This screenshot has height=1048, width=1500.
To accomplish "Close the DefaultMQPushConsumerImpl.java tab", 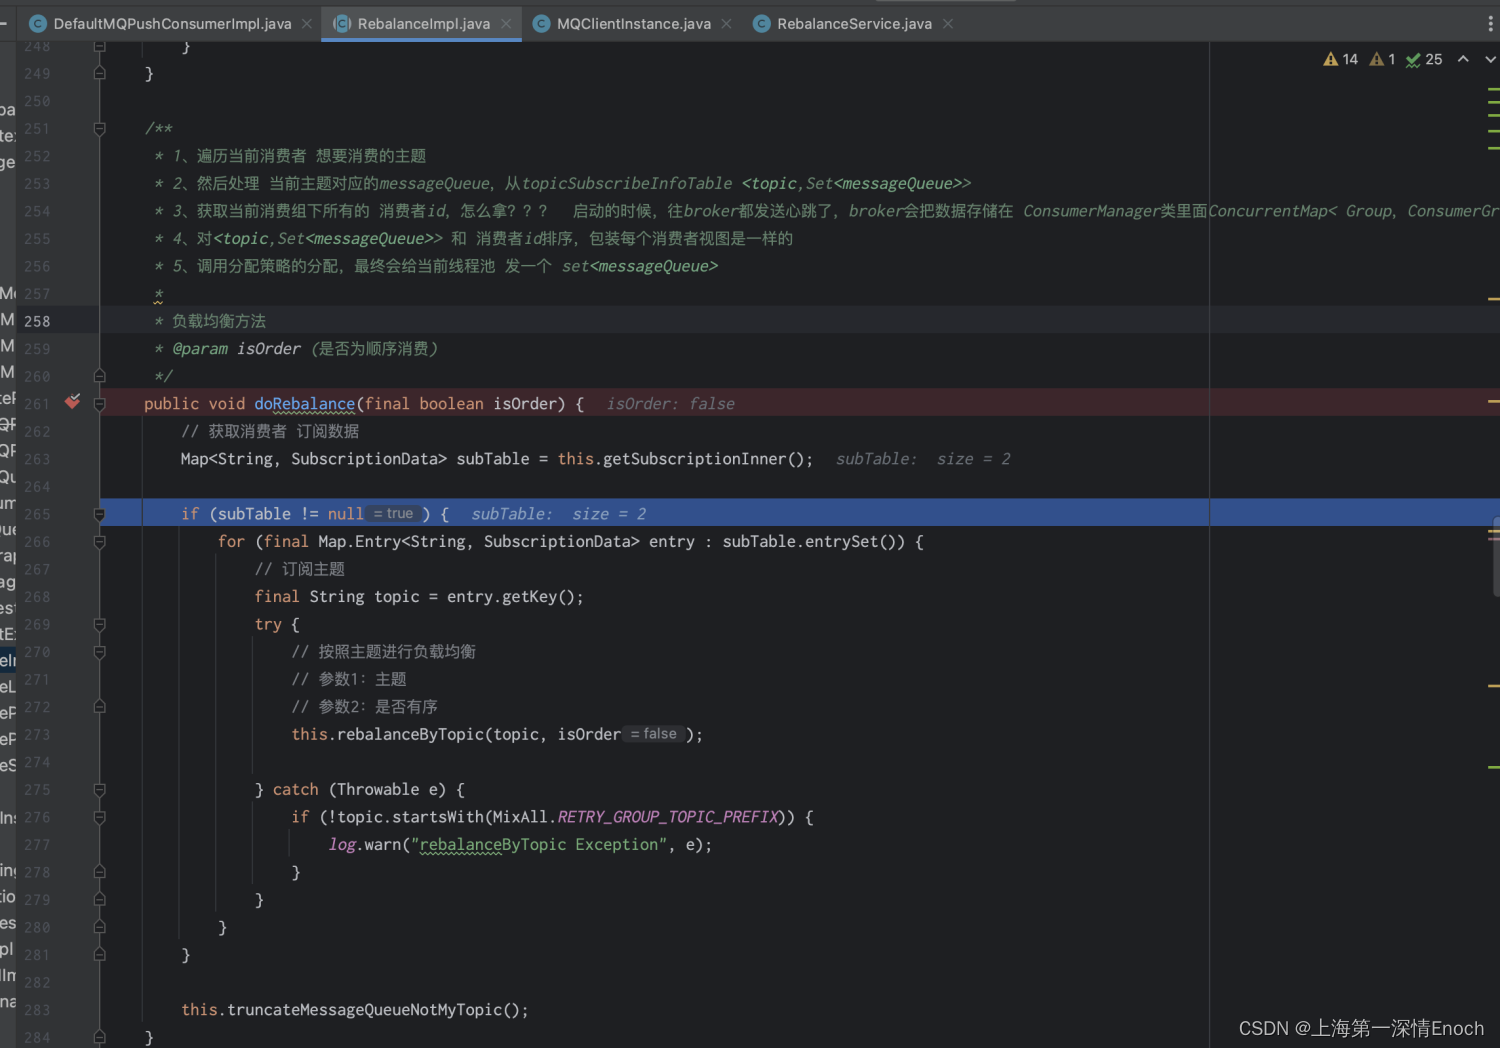I will coord(307,23).
